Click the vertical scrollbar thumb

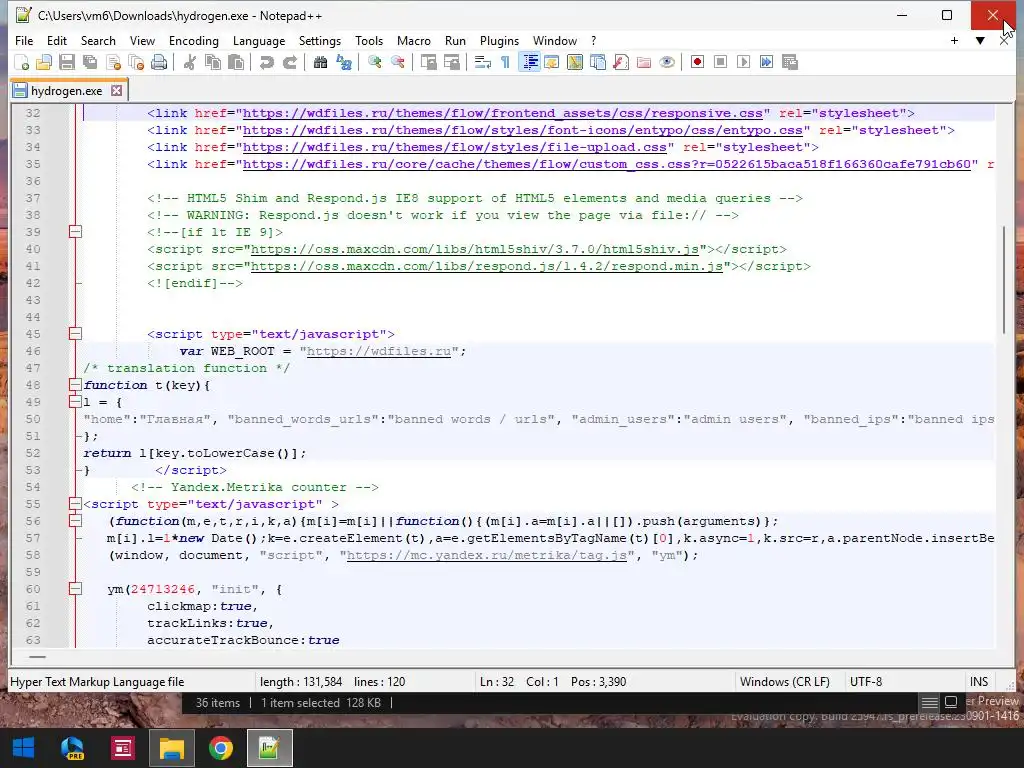click(x=1005, y=280)
